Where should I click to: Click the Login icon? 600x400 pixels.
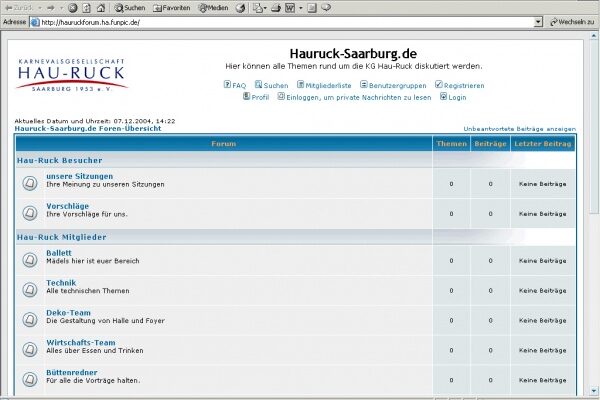443,96
